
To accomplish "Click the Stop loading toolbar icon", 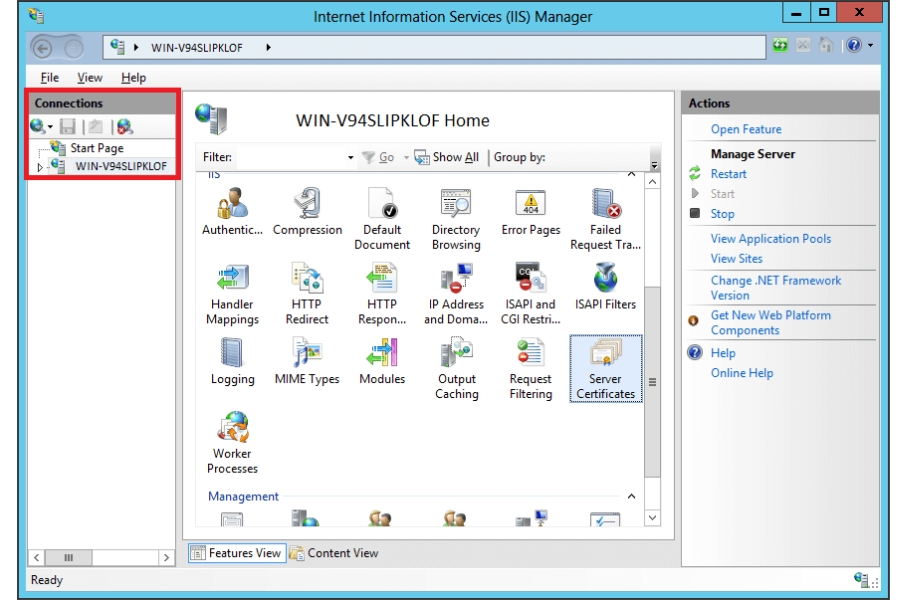I will tap(803, 45).
